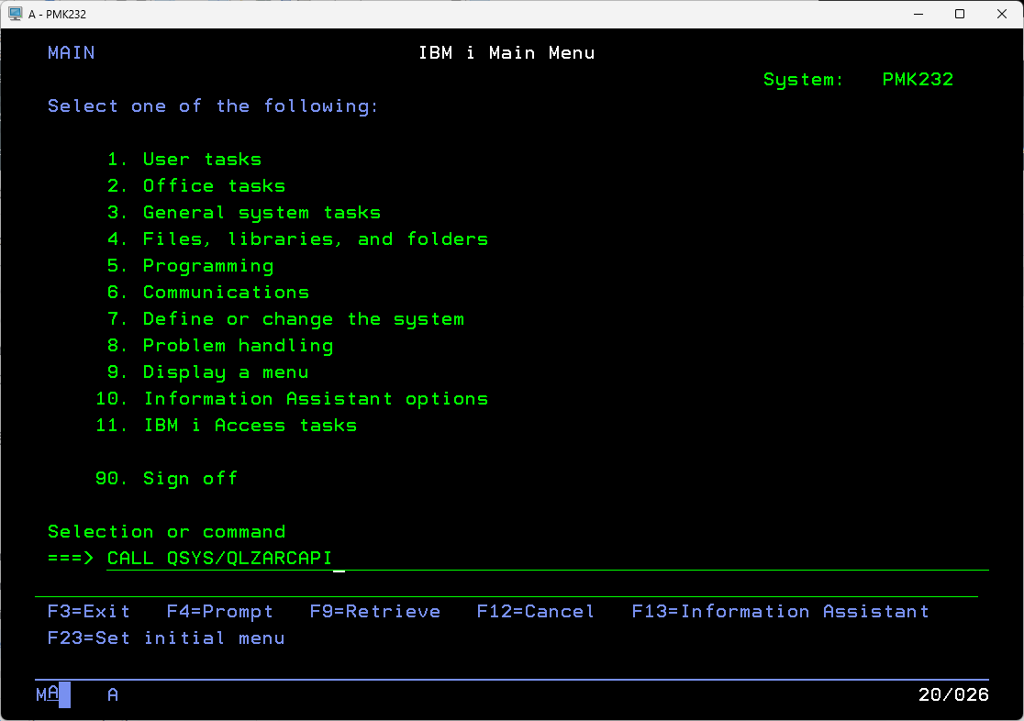Open F13=Information Assistant
Screen dimensions: 1024x721
point(780,611)
